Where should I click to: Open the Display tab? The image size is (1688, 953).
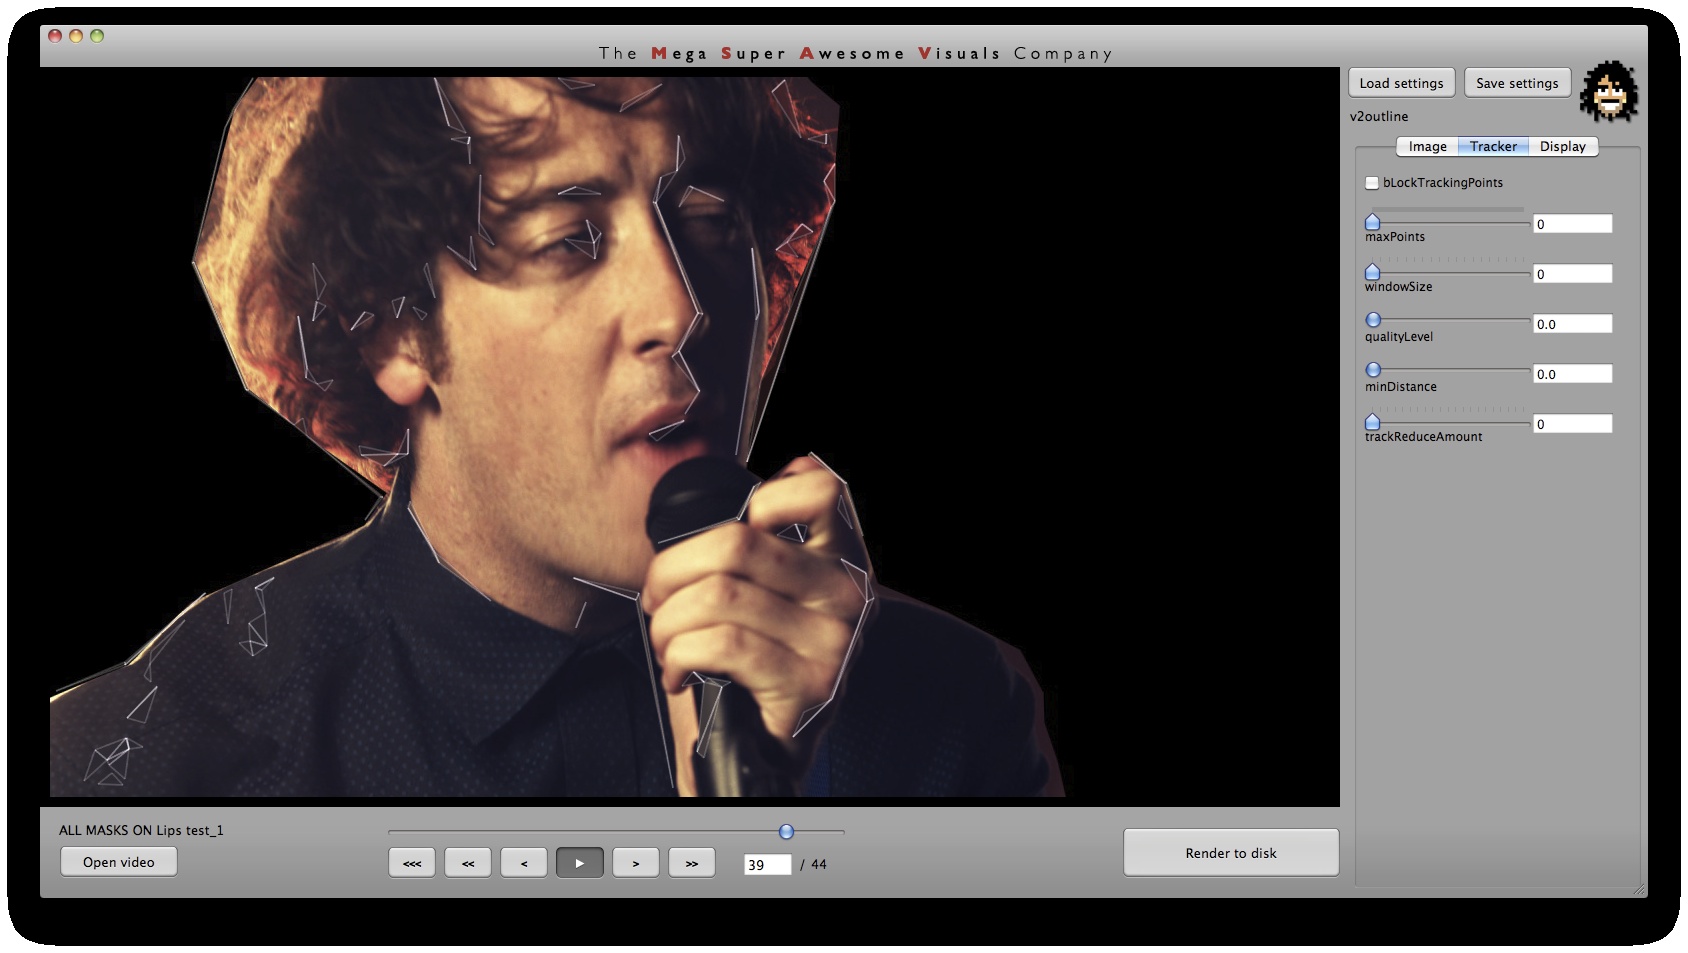coord(1563,146)
